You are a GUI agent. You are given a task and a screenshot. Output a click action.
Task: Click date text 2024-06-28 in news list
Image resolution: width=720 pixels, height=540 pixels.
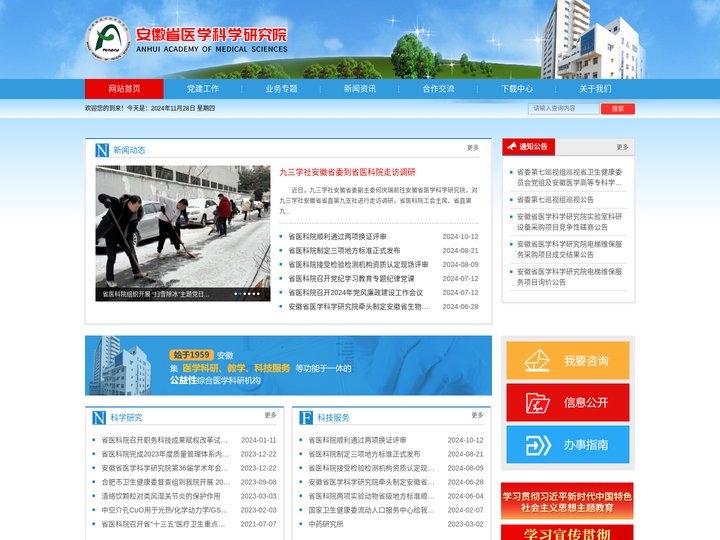pyautogui.click(x=461, y=307)
